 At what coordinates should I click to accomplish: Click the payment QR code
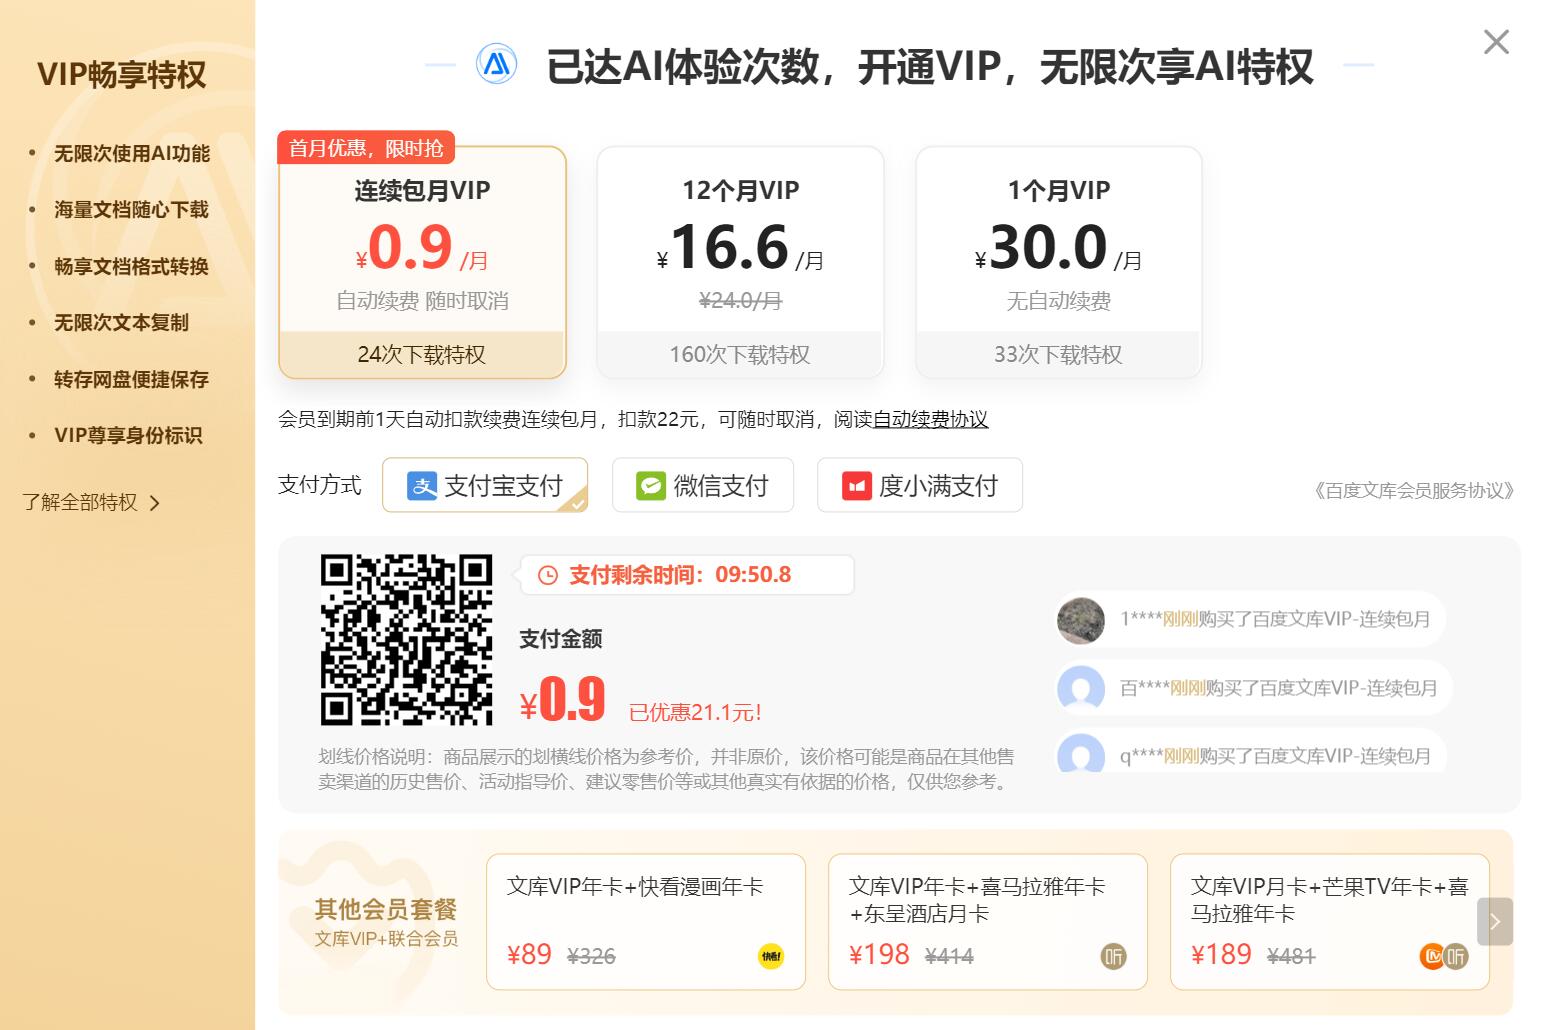pos(406,640)
